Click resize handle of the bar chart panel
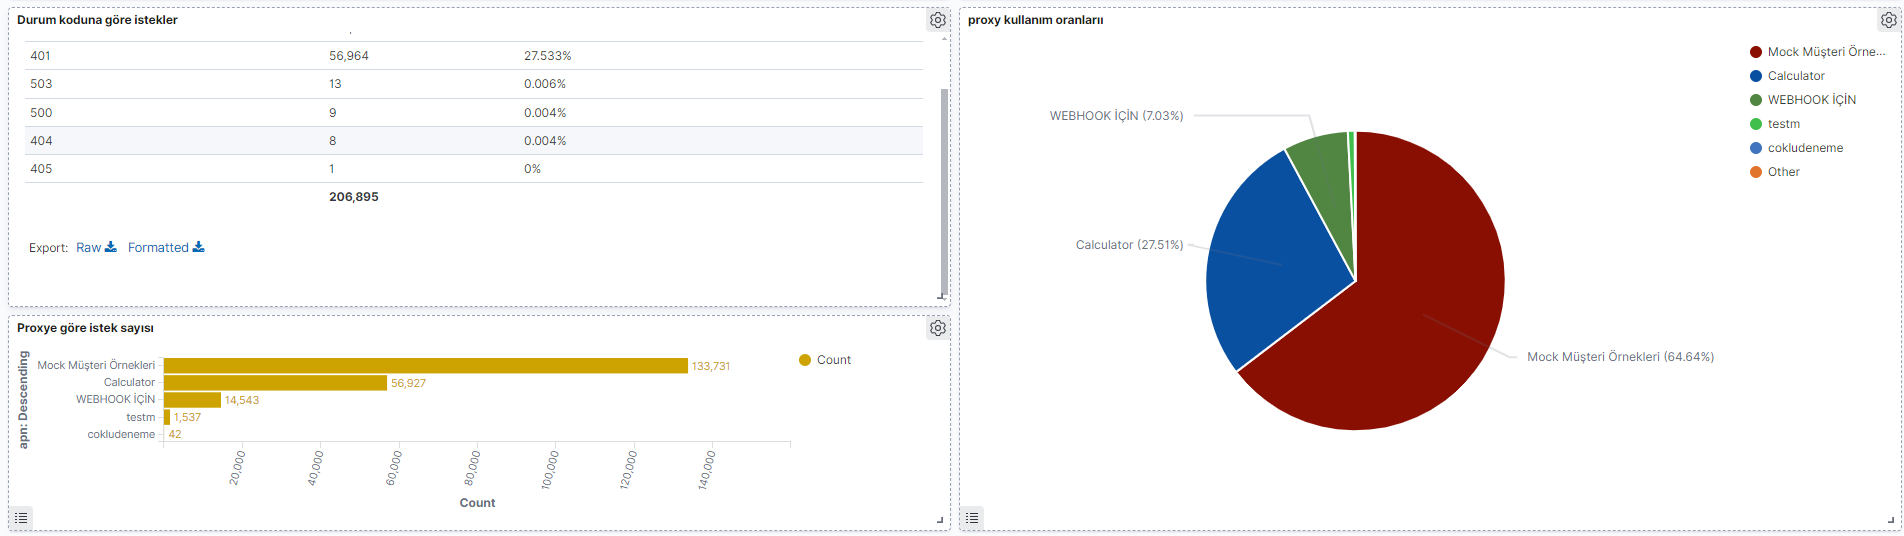 [939, 519]
